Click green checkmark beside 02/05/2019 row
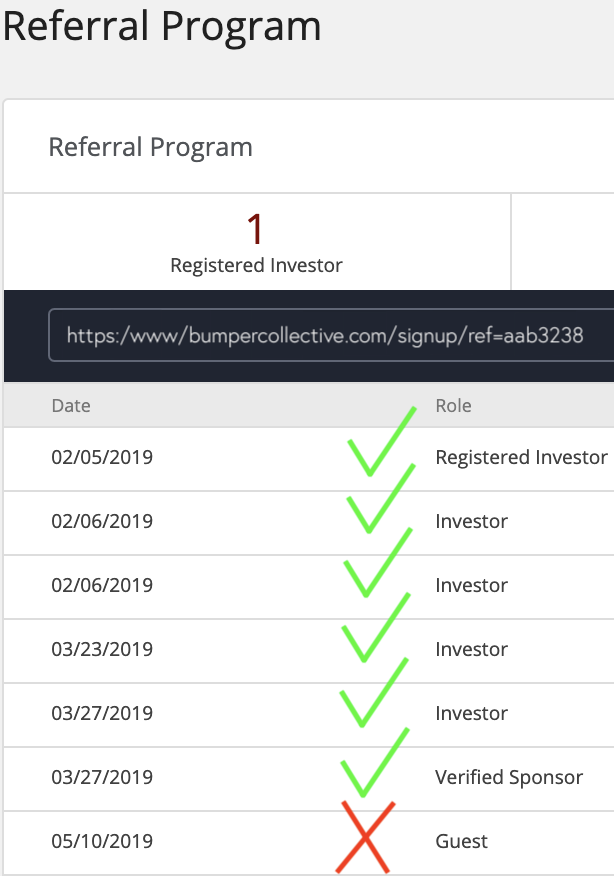Viewport: 614px width, 876px height. click(x=382, y=441)
